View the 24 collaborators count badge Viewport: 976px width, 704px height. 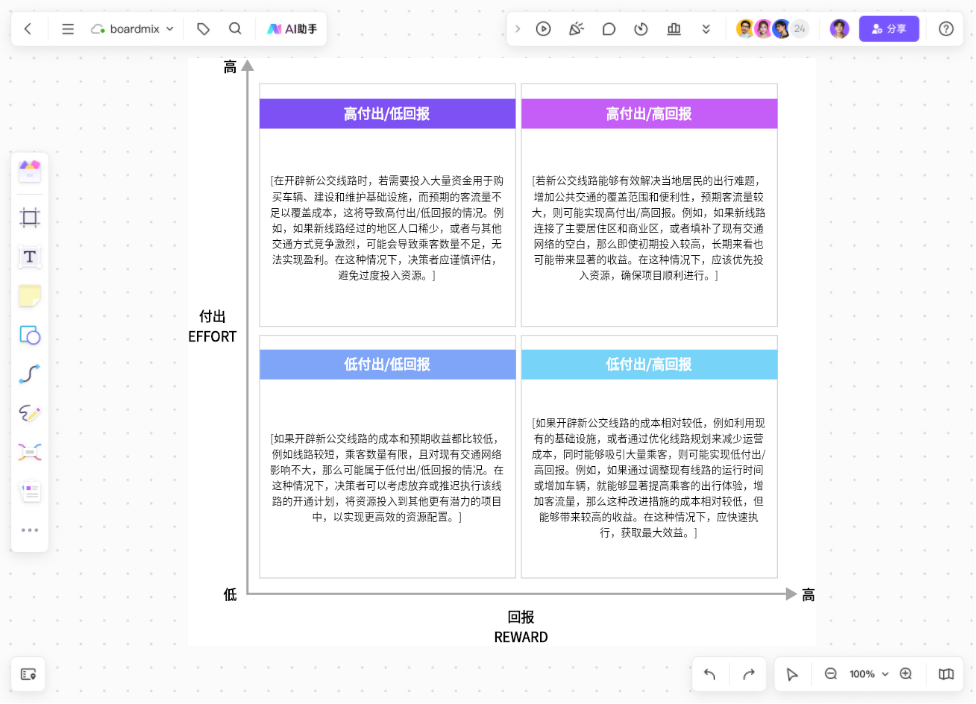pos(800,29)
